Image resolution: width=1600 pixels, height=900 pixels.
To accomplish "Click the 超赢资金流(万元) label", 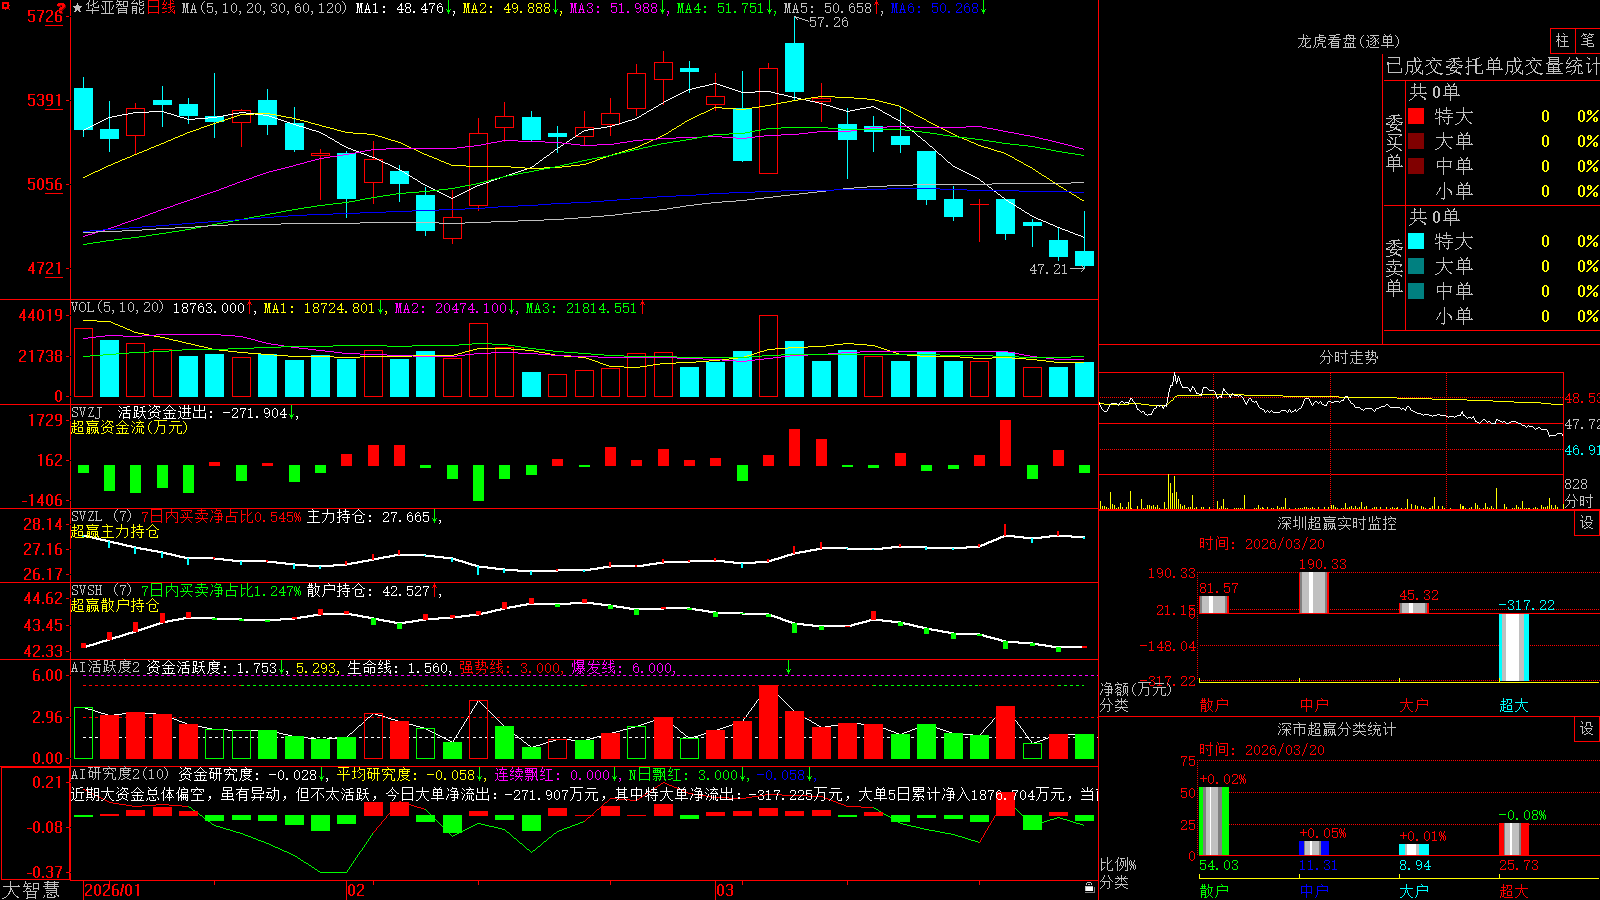I will [129, 427].
